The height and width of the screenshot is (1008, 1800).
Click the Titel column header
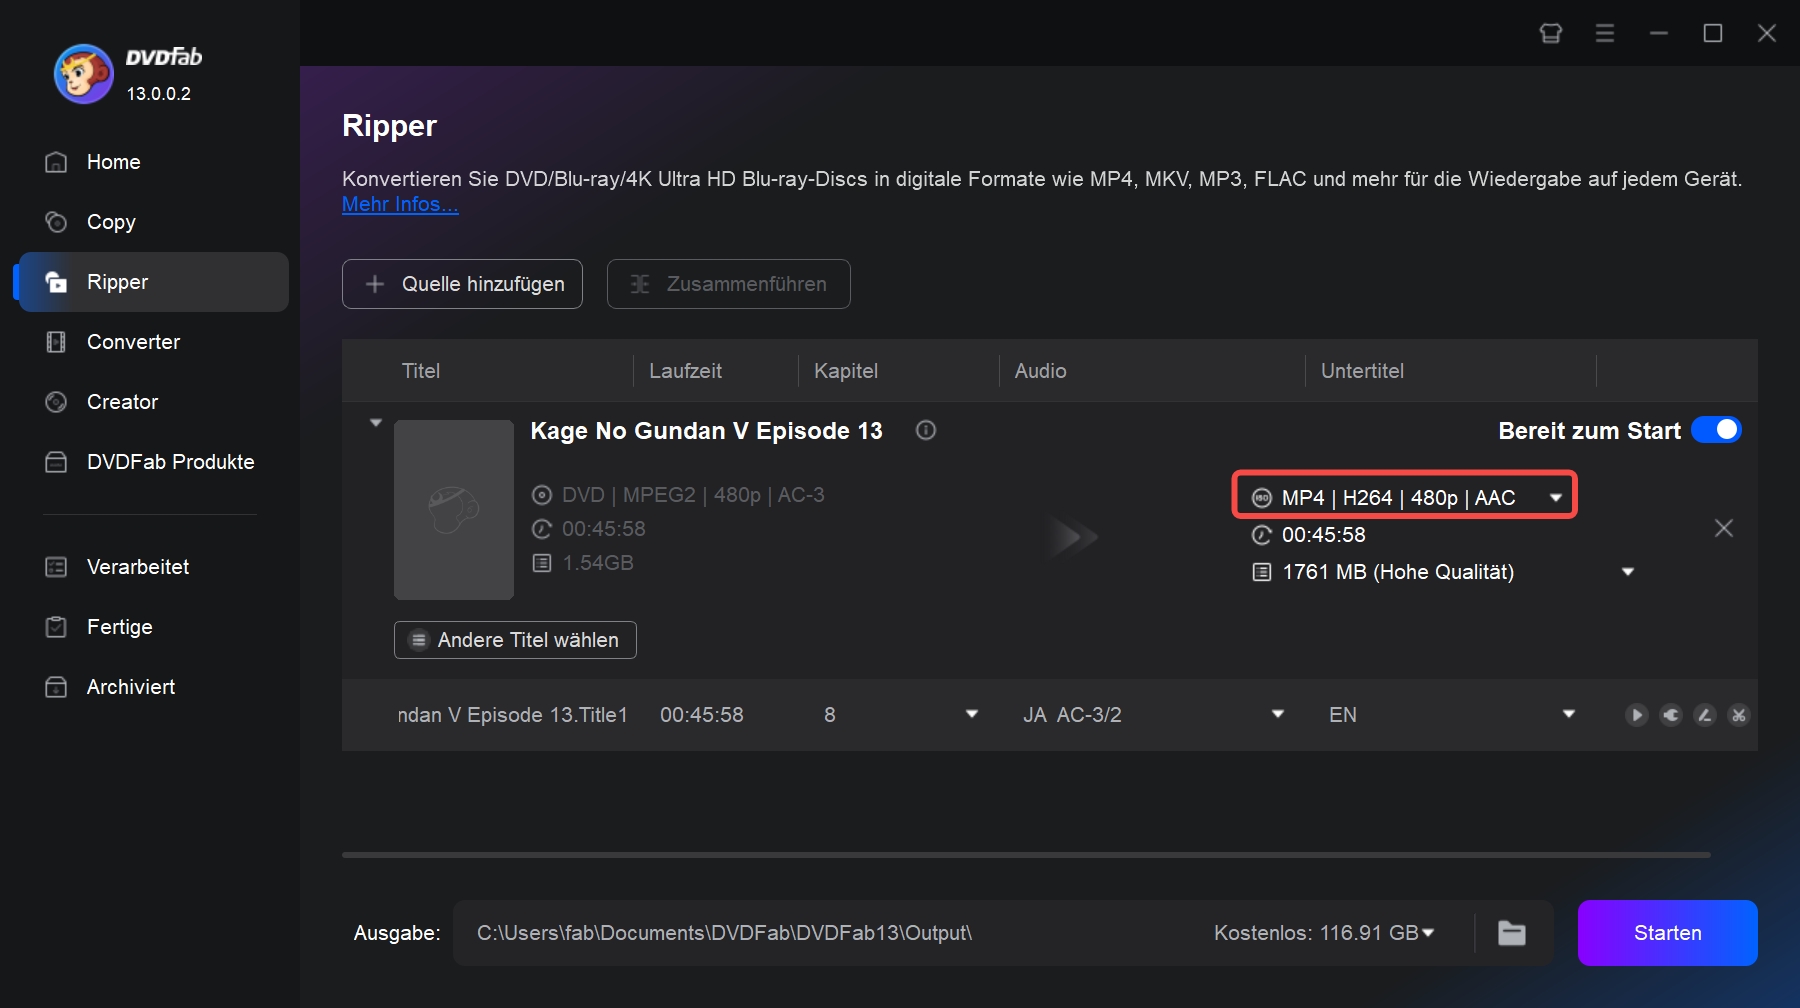coord(421,371)
